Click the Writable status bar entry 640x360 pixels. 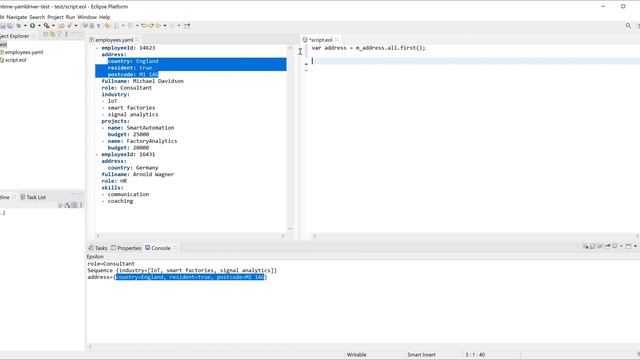coord(356,355)
